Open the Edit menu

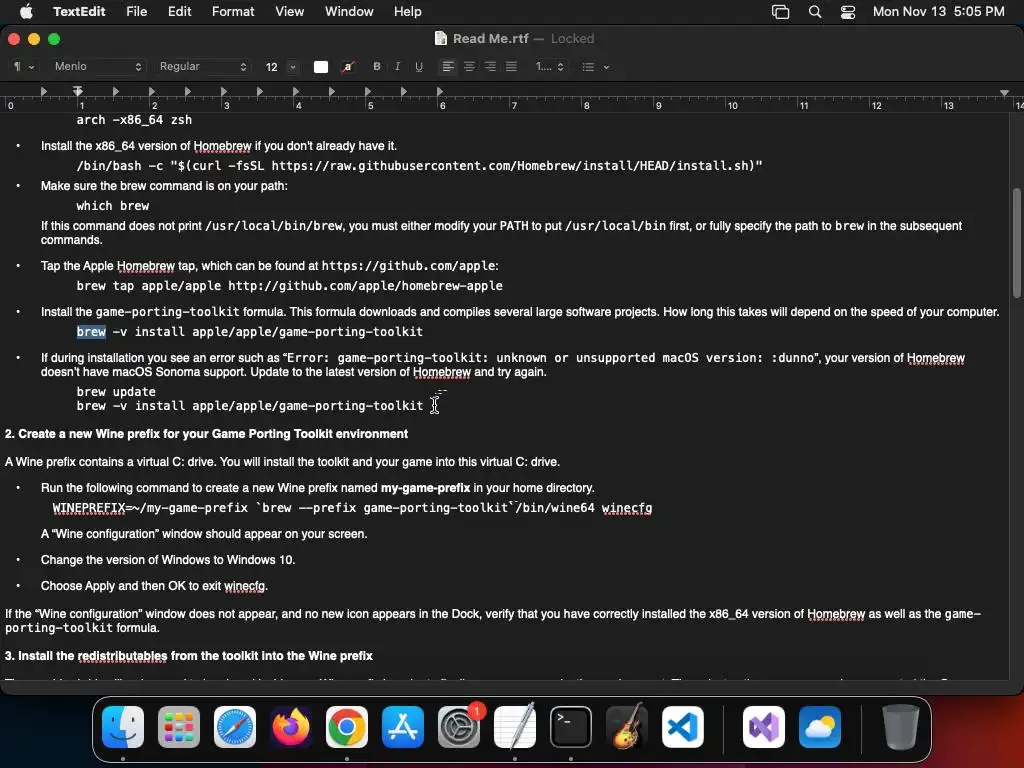pos(180,11)
